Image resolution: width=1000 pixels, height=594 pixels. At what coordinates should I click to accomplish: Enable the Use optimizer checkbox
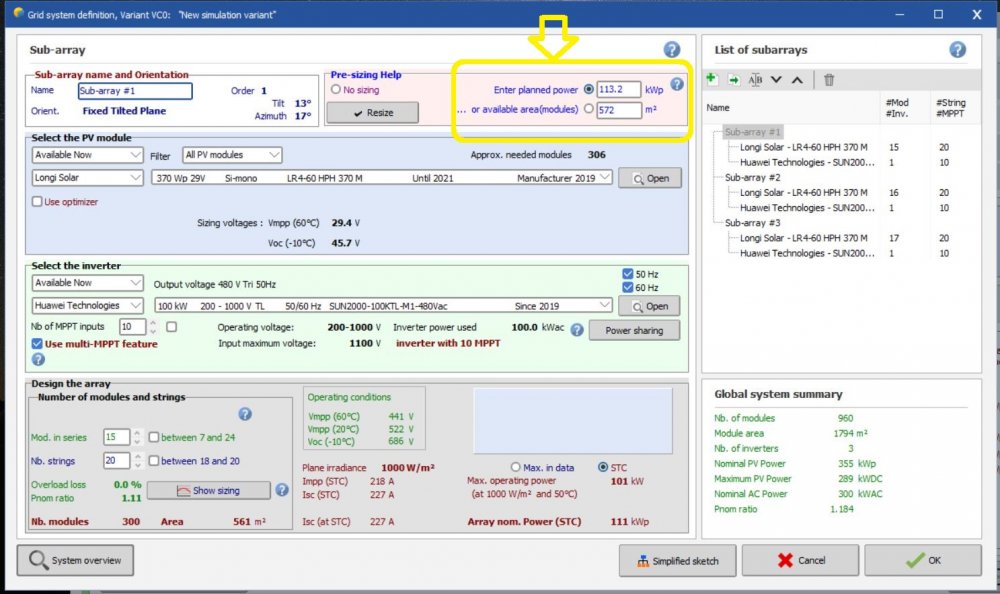38,202
